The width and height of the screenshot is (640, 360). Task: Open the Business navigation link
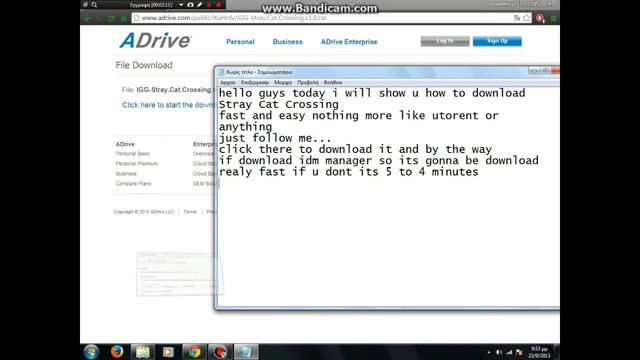click(x=287, y=42)
